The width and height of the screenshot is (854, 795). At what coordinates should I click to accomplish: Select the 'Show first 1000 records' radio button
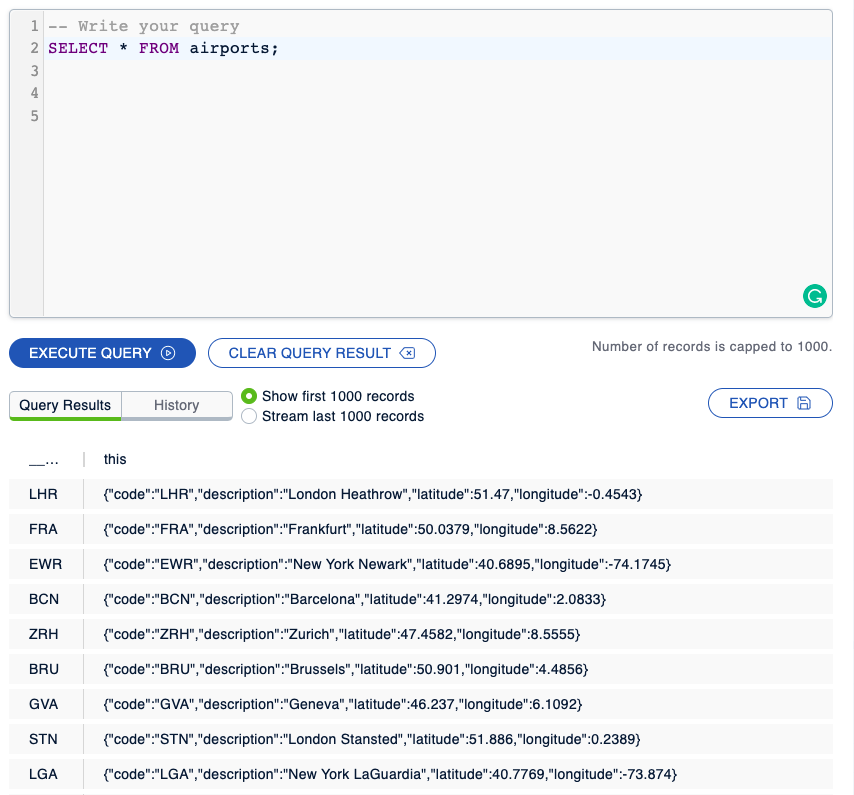(249, 396)
